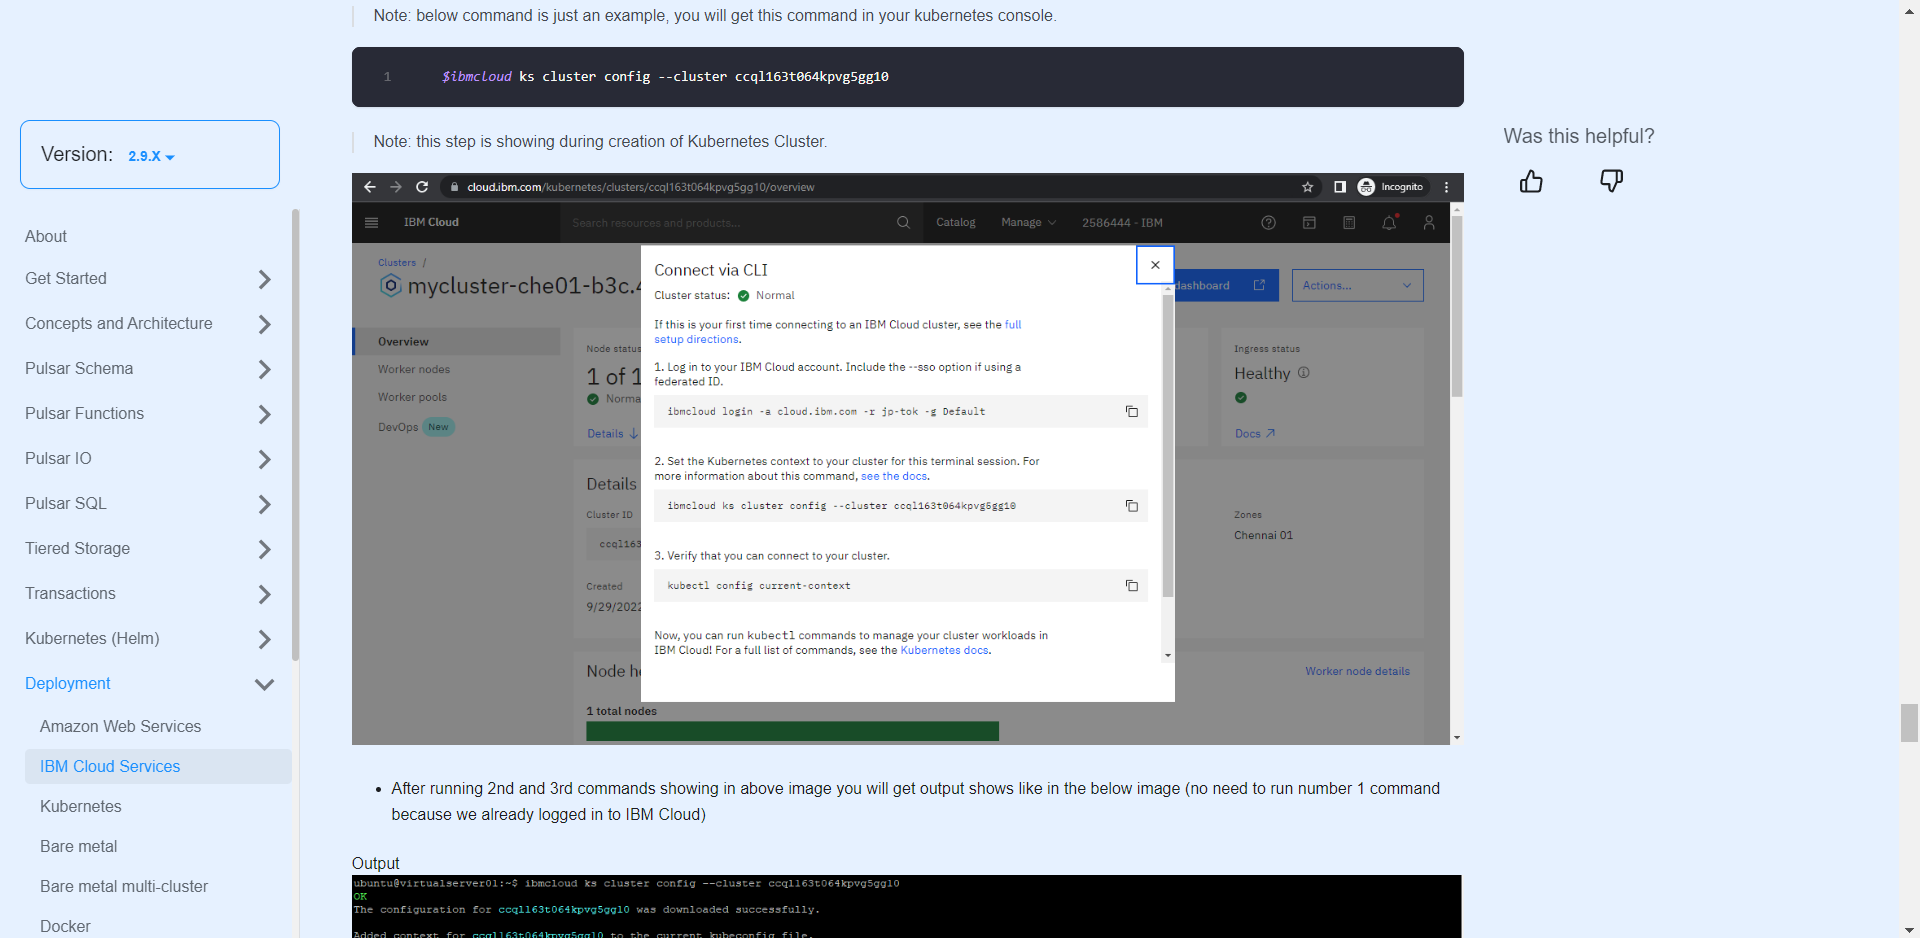
Task: Expand the Kubernetes (Helm) section
Action: click(264, 639)
